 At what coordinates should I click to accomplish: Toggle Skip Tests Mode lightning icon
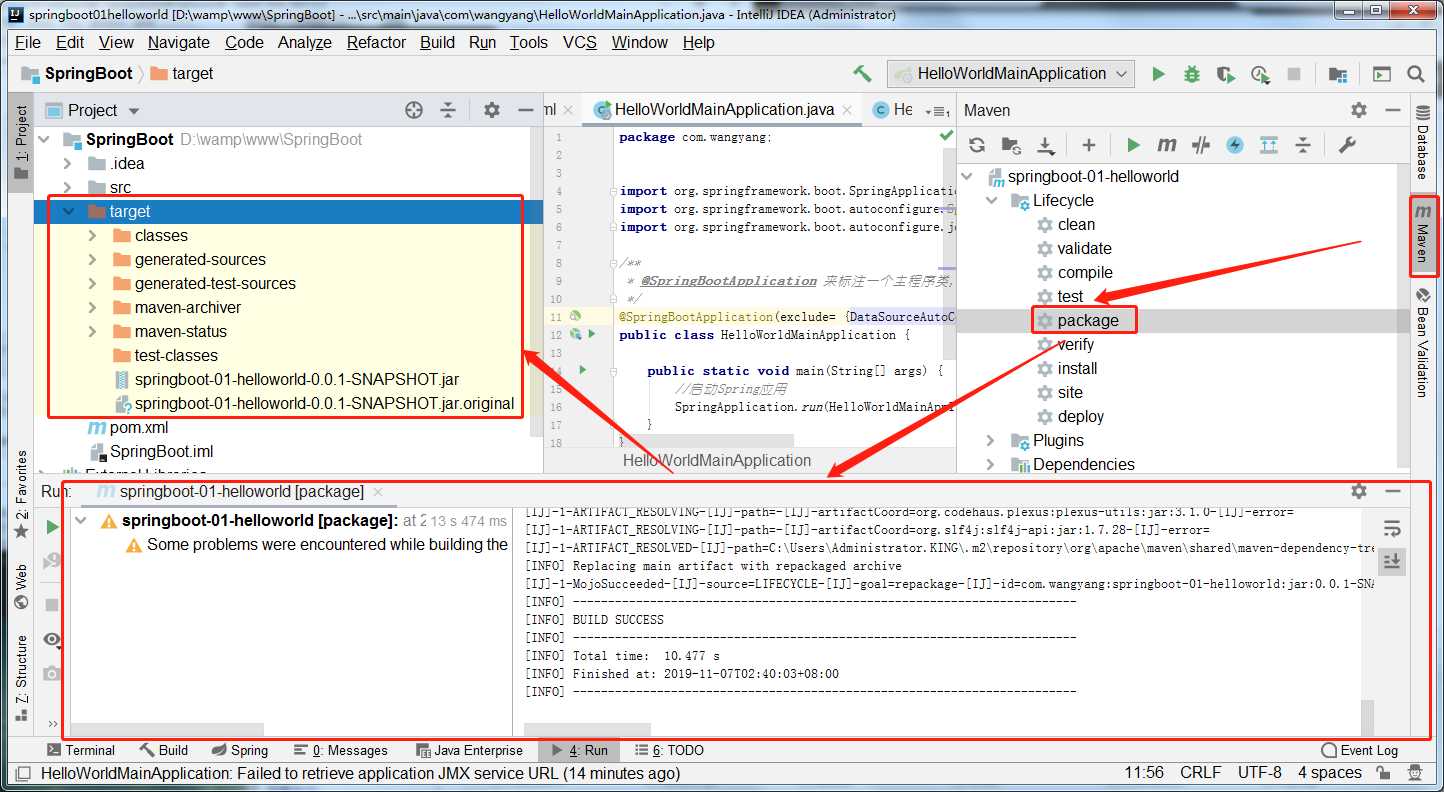pyautogui.click(x=1235, y=145)
